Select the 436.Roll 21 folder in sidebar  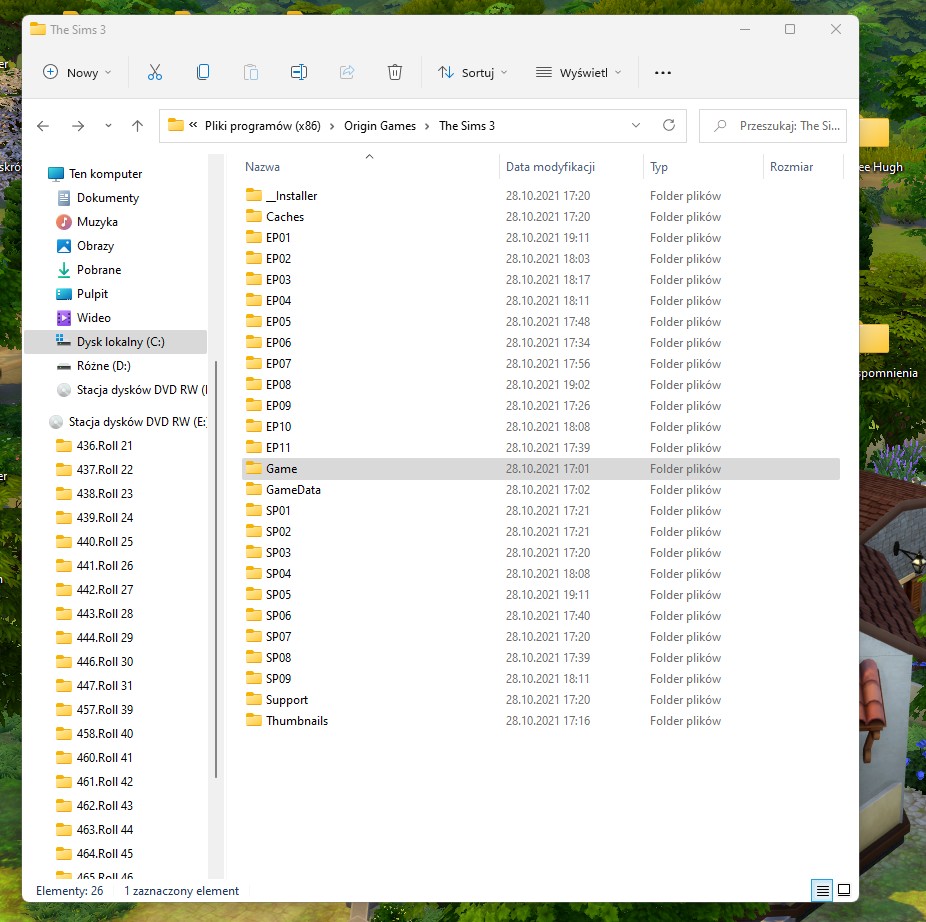[94, 446]
